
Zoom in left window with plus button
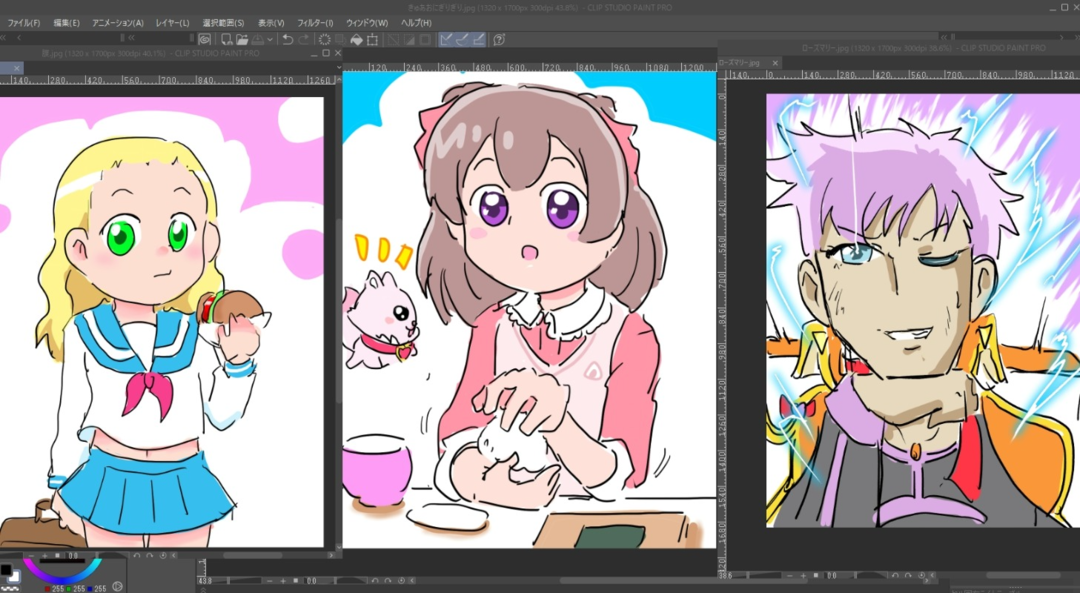coord(44,555)
